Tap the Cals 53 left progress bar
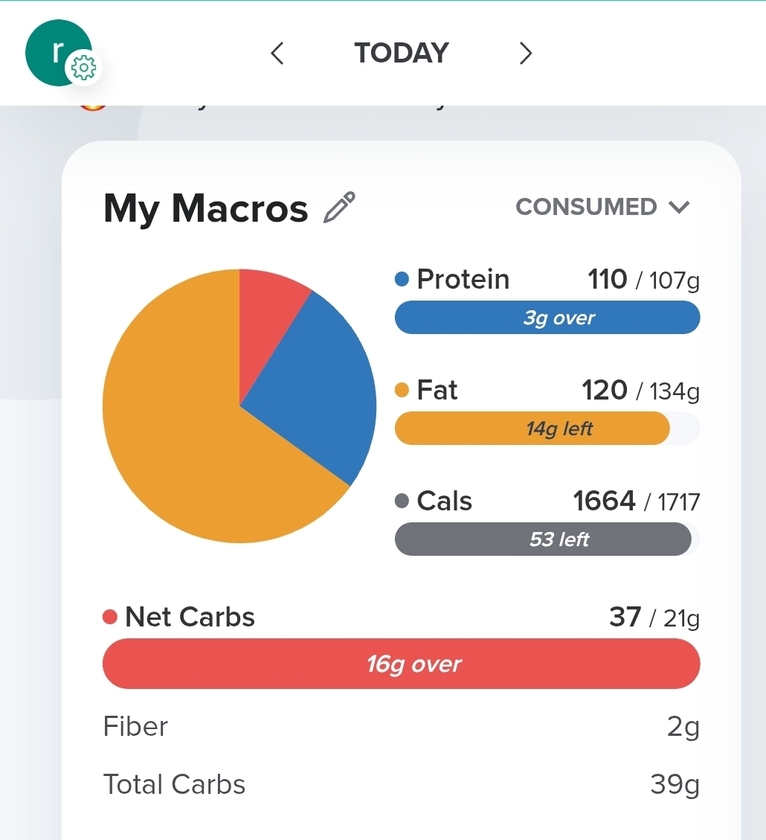 tap(547, 539)
